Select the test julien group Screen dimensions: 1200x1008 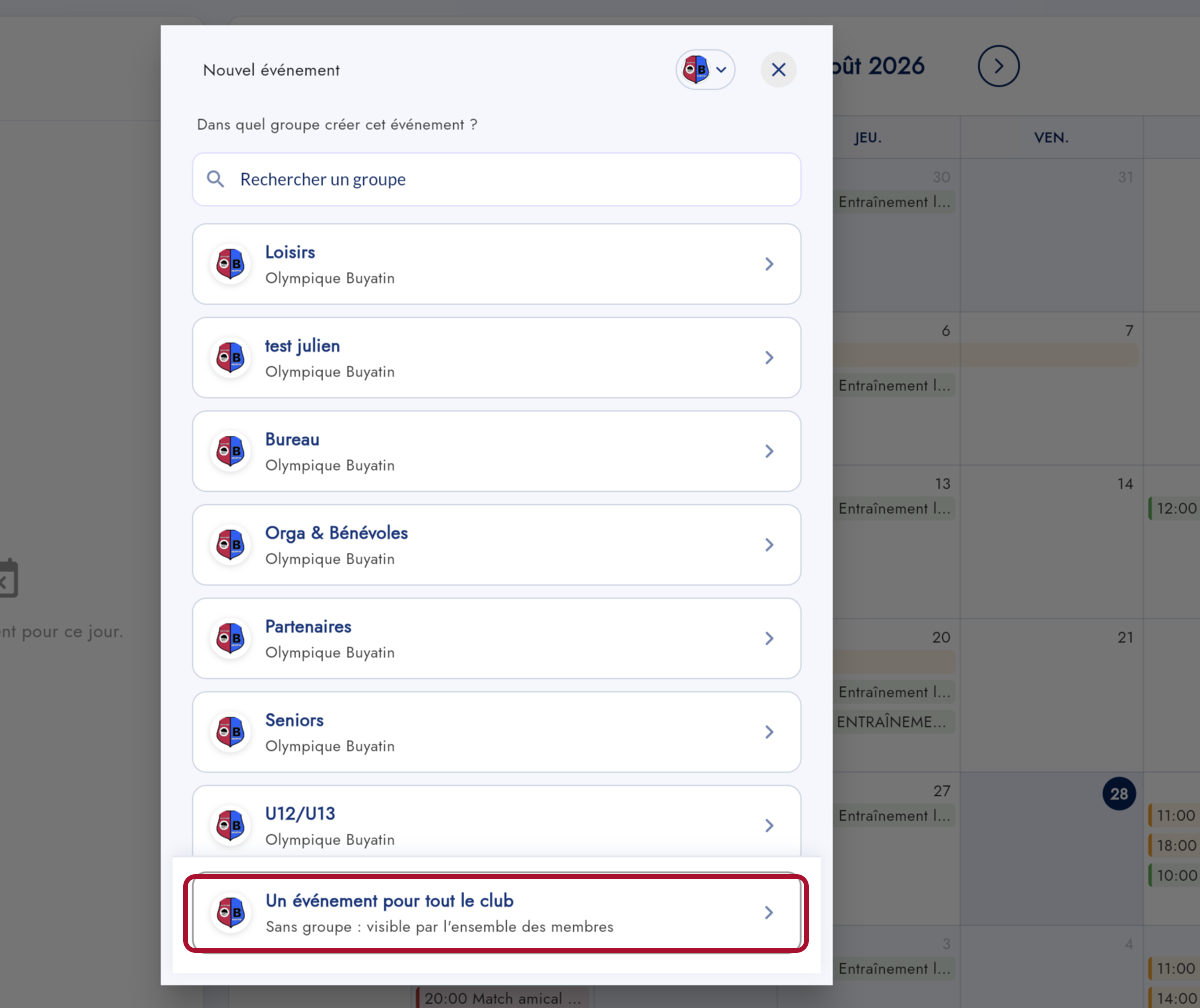[497, 358]
